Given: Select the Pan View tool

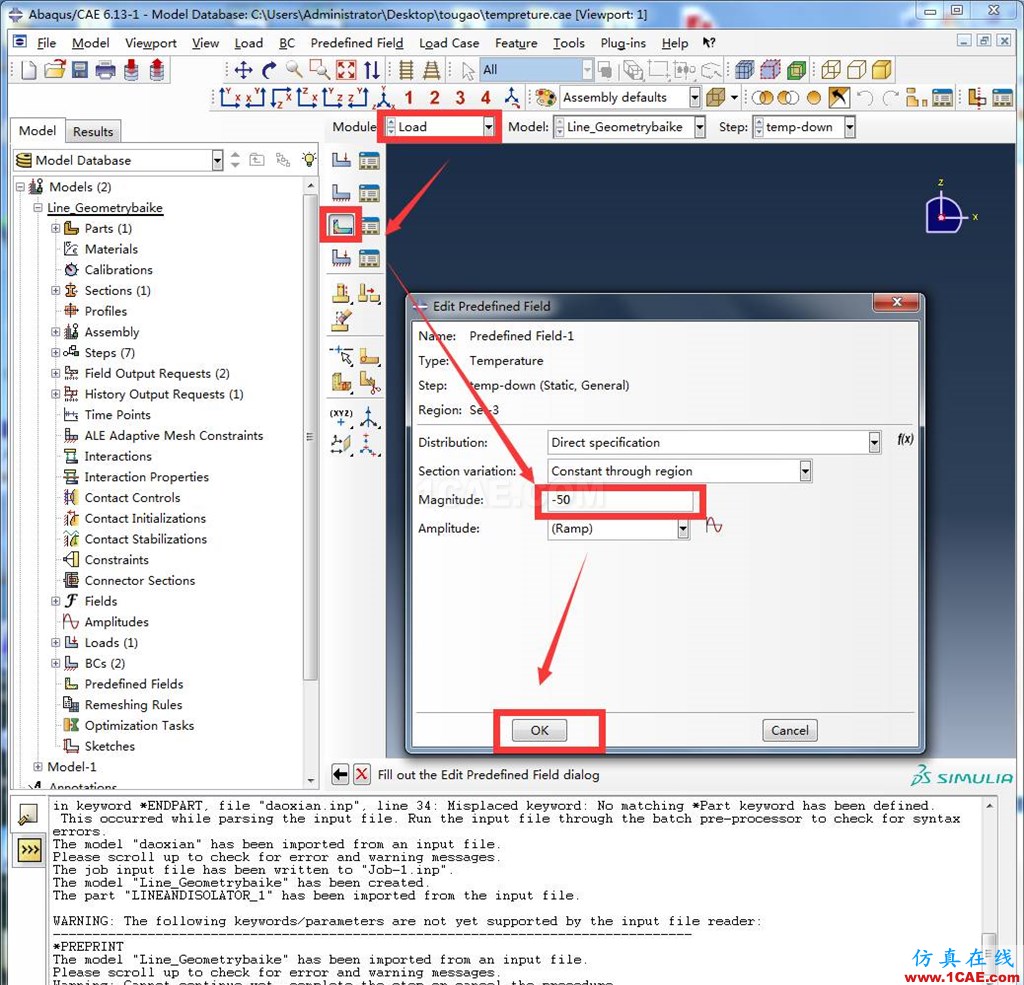Looking at the screenshot, I should tap(244, 70).
